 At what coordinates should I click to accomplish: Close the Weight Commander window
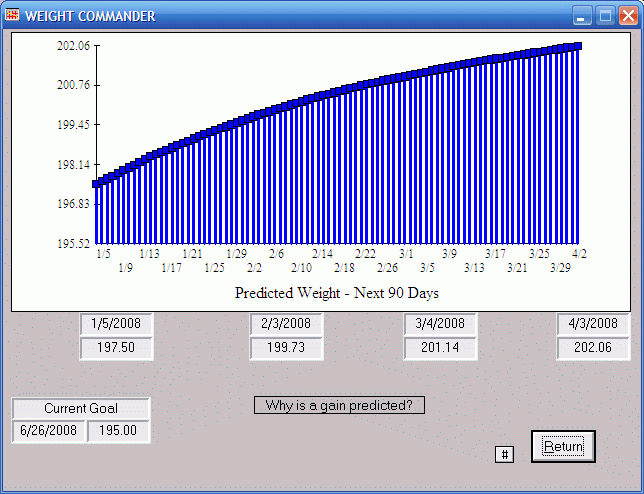pos(628,15)
